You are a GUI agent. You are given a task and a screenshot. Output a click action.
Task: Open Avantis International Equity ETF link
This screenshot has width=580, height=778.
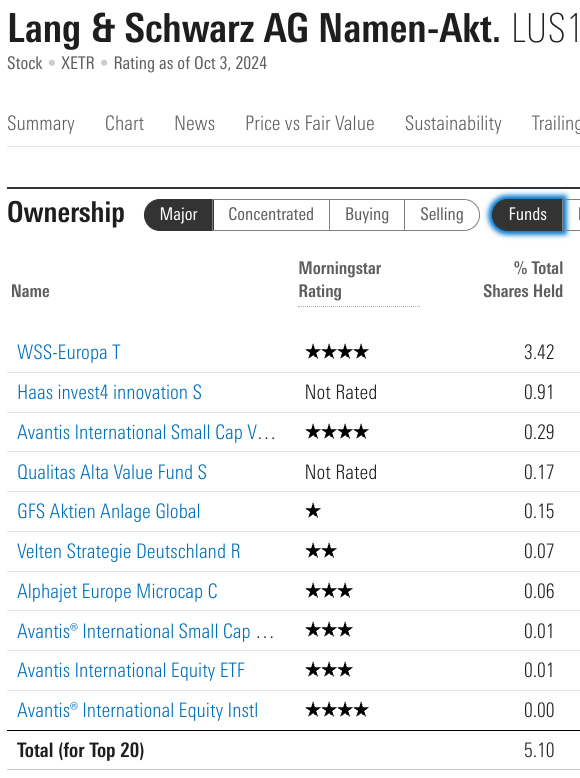[131, 670]
